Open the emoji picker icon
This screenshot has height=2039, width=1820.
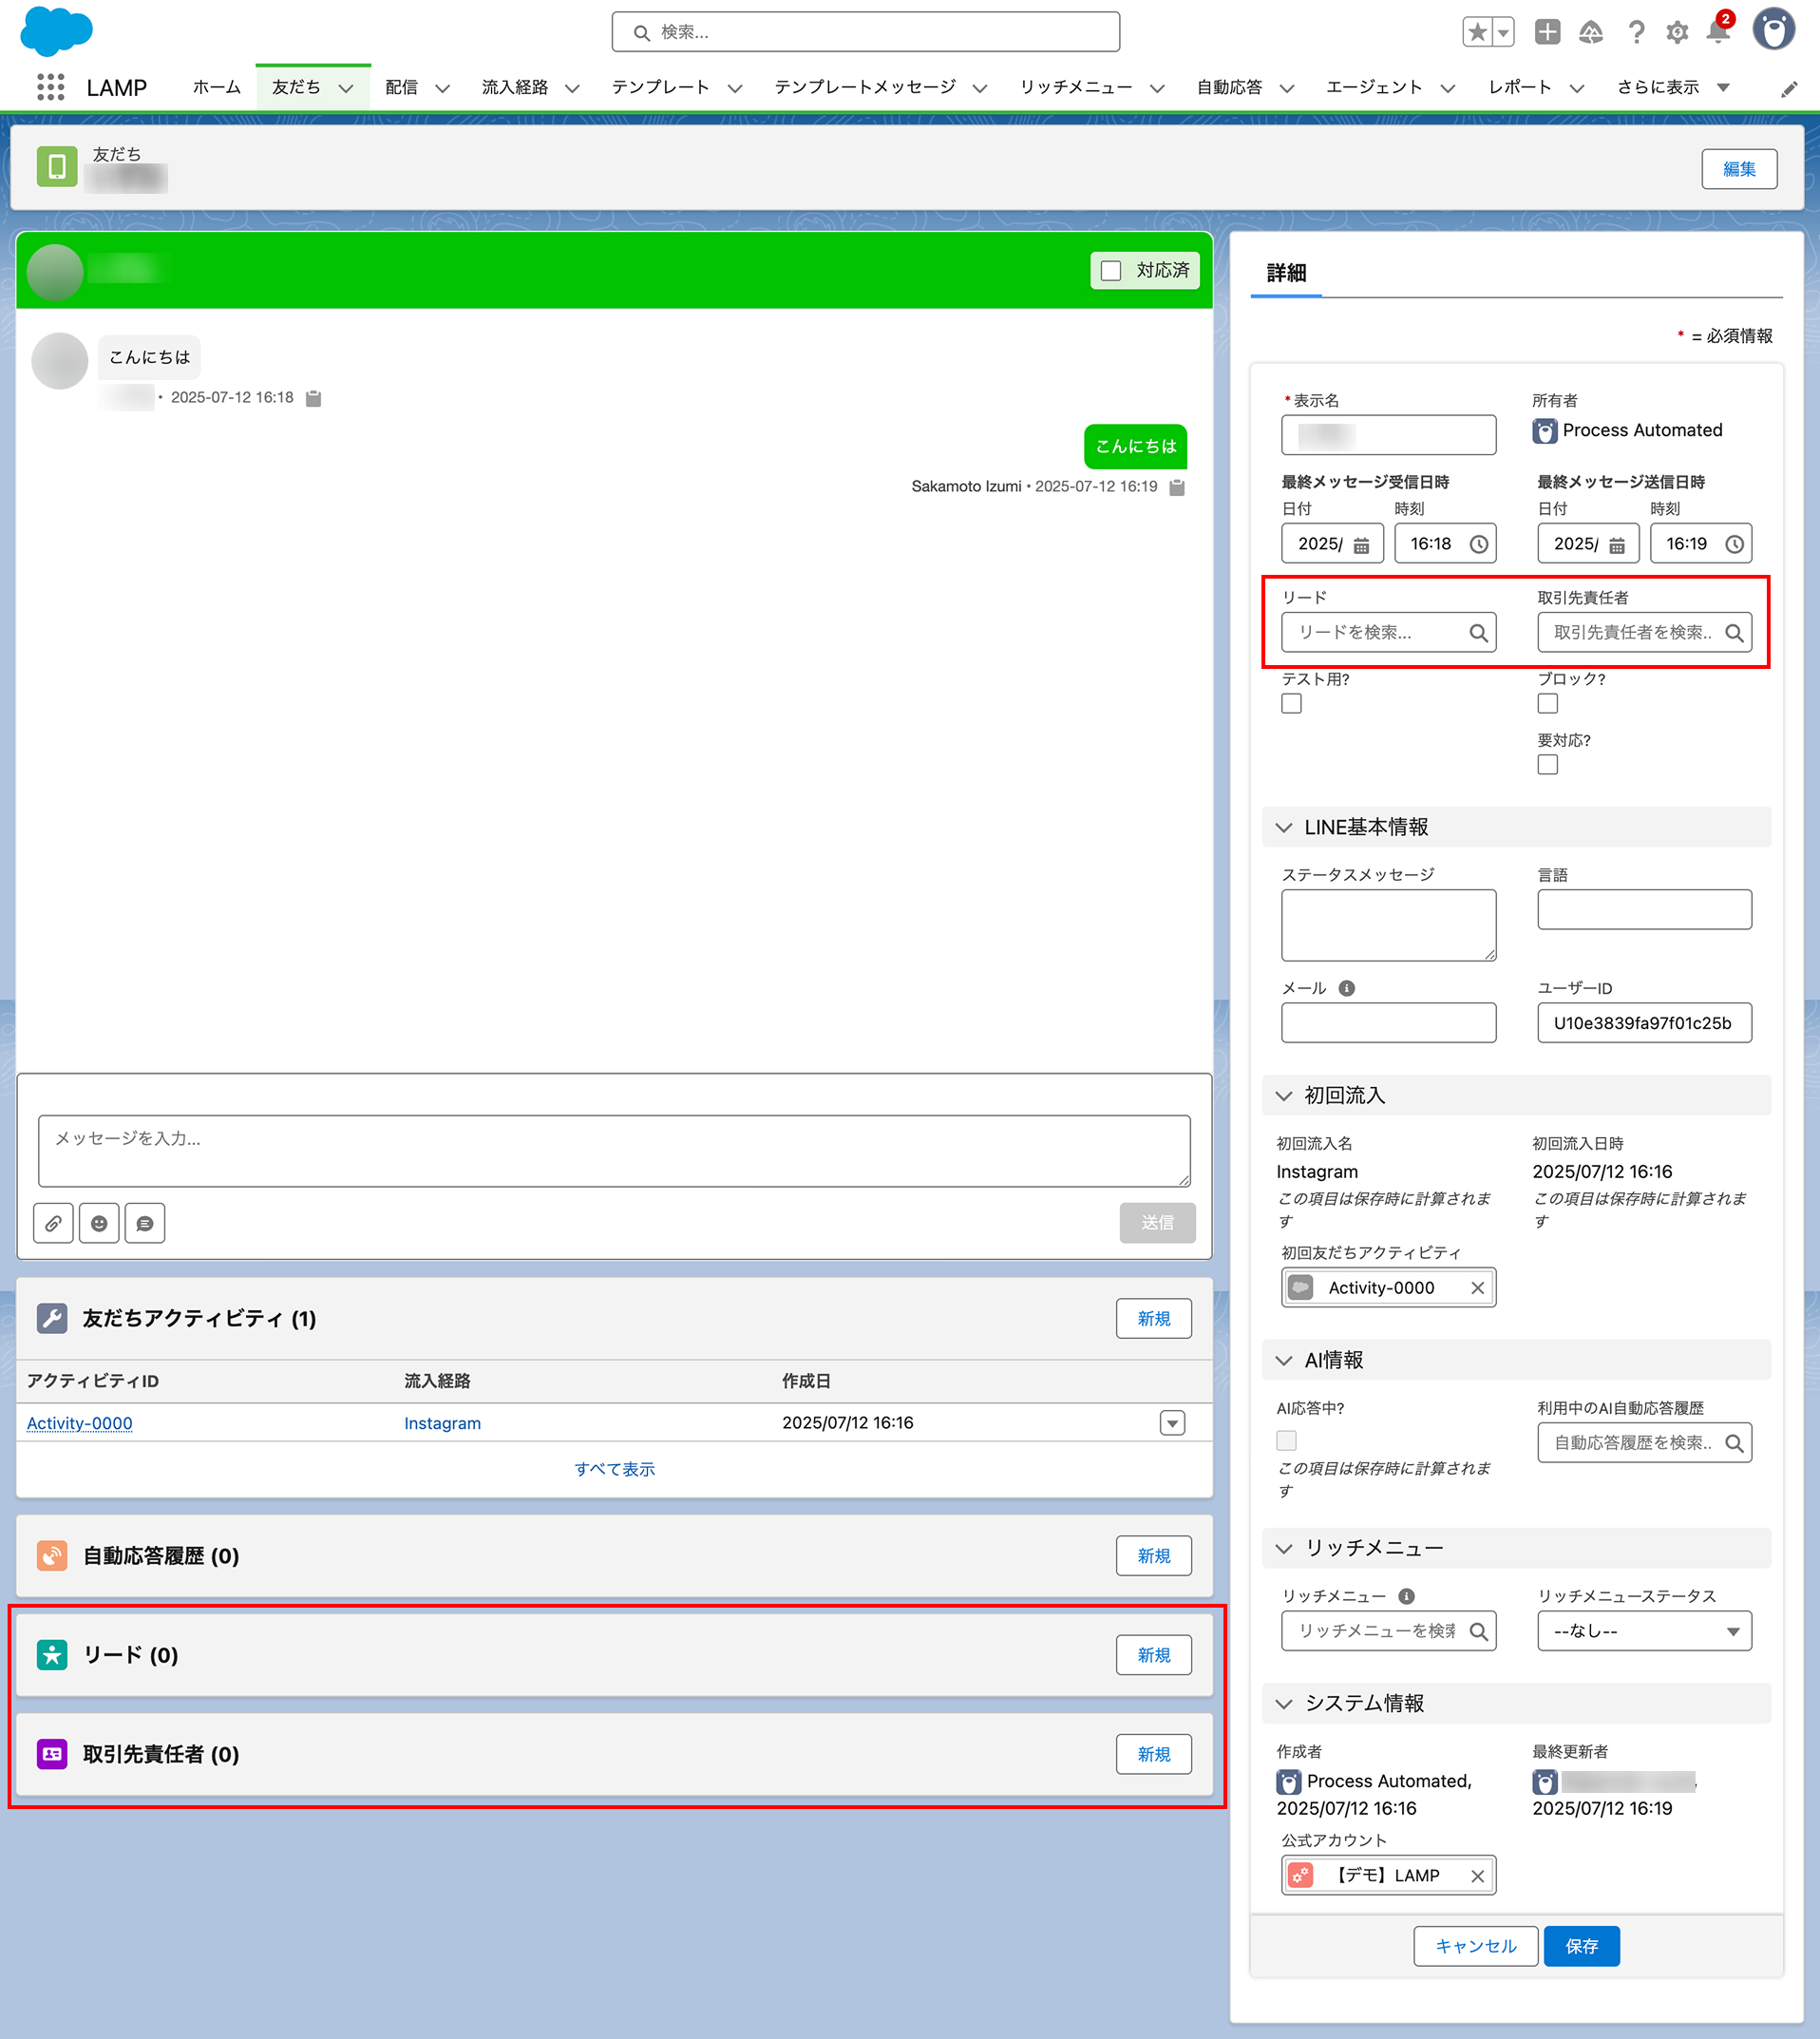click(99, 1223)
